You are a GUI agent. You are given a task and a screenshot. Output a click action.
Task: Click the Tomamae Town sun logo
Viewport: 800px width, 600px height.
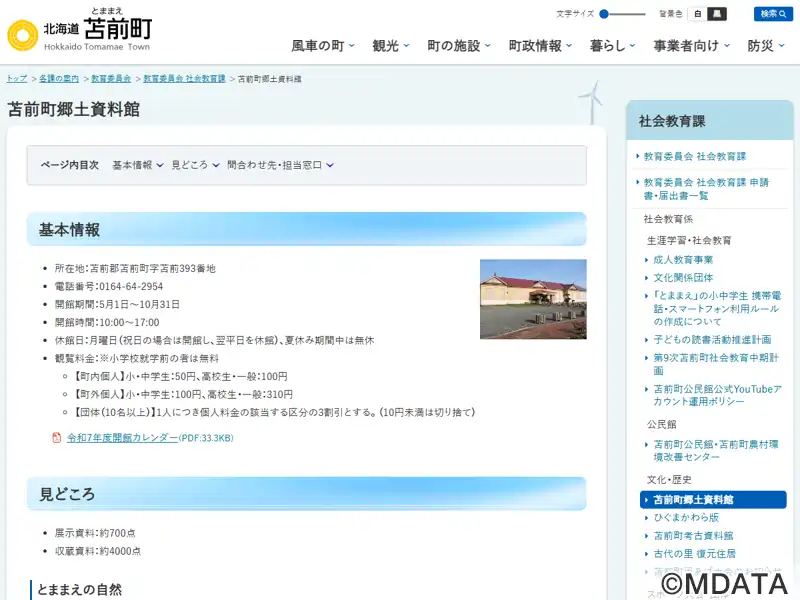point(22,35)
